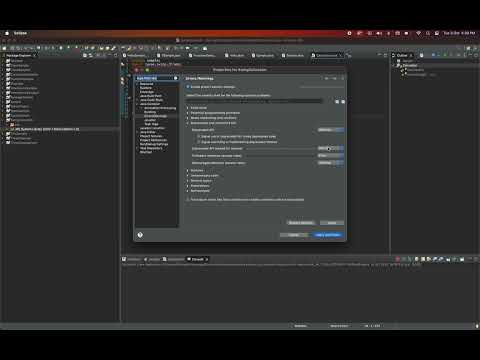The image size is (480, 360).
Task: Open the Eclipse menu in menu bar
Action: (x=20, y=33)
